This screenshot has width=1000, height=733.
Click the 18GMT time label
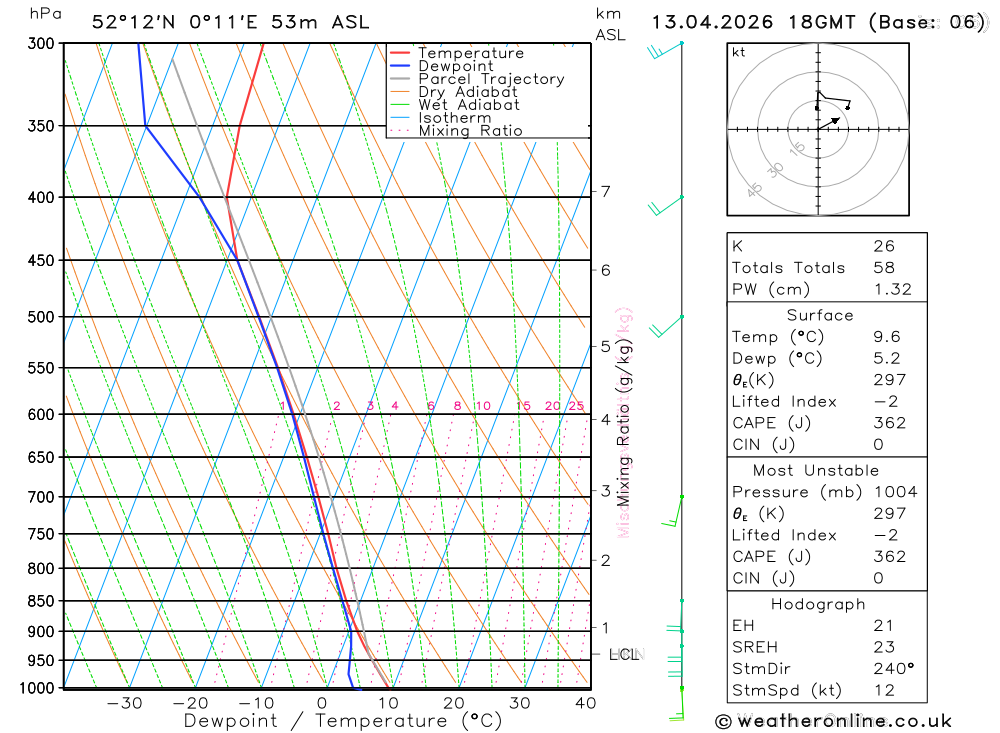822,22
